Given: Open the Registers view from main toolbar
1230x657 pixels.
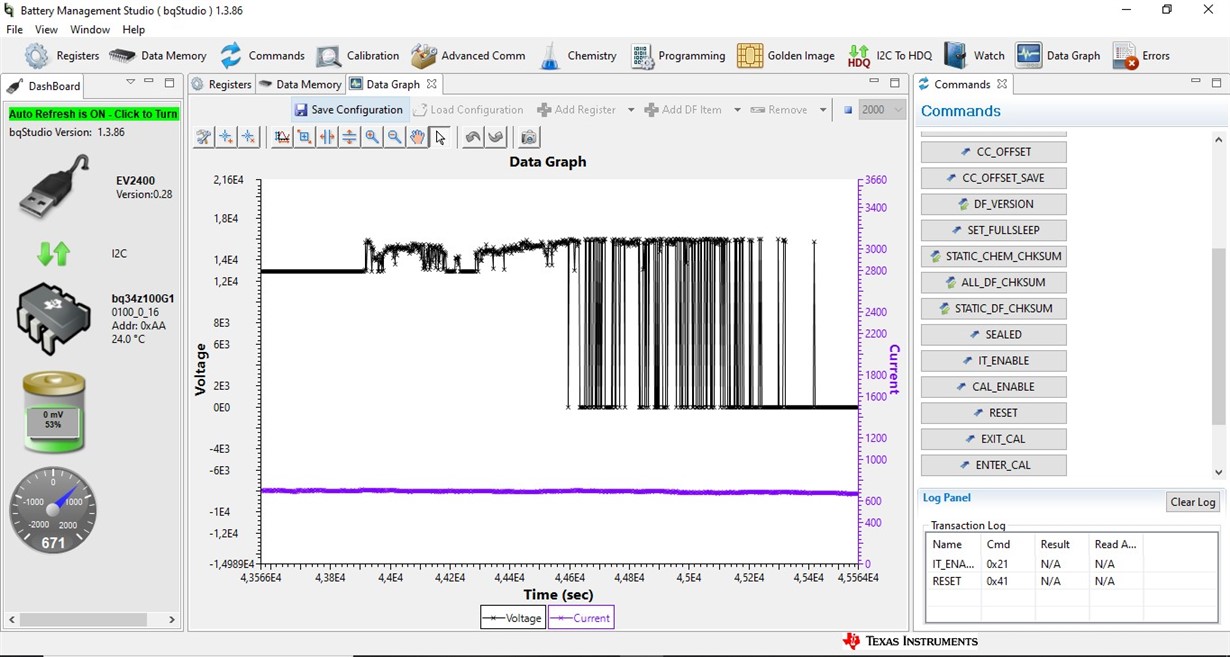Looking at the screenshot, I should (x=62, y=56).
